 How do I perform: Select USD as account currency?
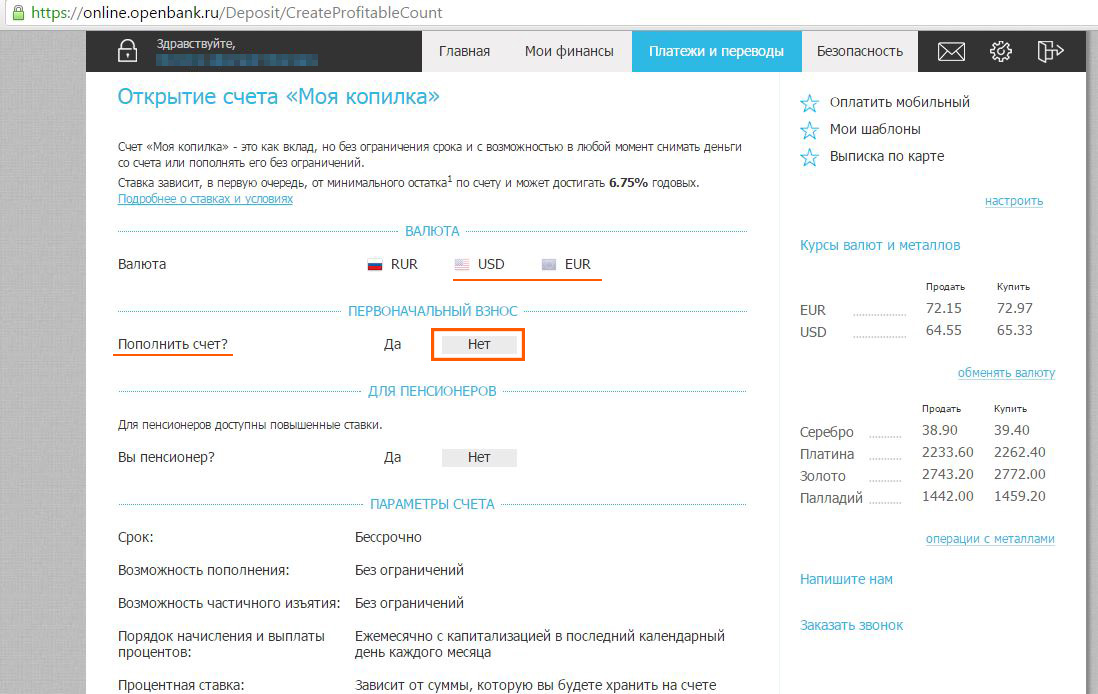tap(479, 265)
